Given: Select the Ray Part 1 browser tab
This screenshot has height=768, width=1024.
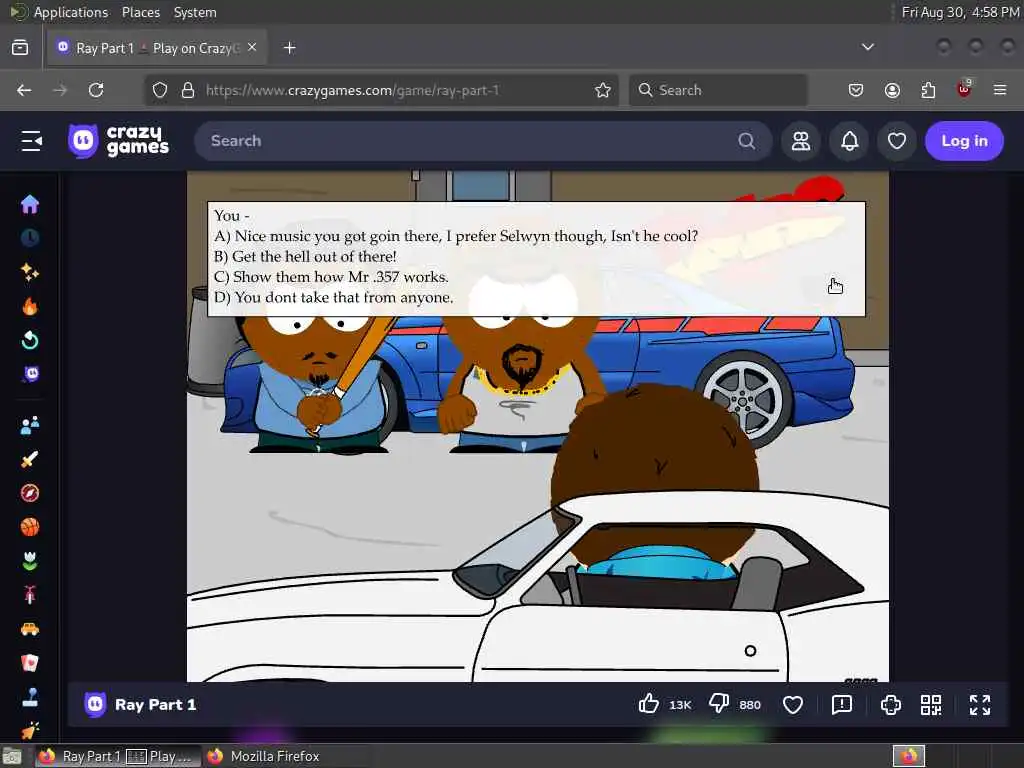Looking at the screenshot, I should 157,48.
